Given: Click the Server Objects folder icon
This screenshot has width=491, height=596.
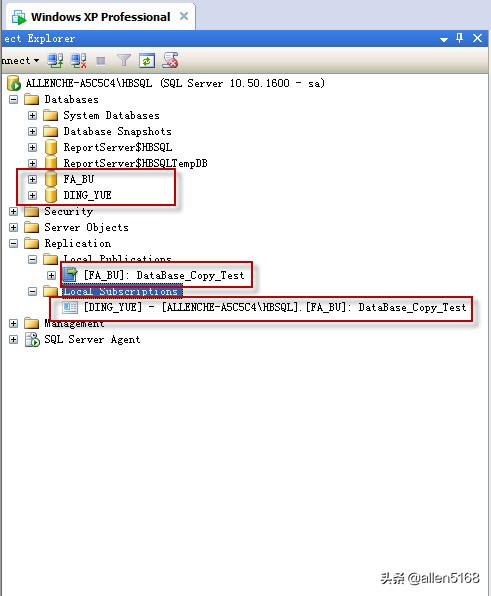Looking at the screenshot, I should click(32, 227).
